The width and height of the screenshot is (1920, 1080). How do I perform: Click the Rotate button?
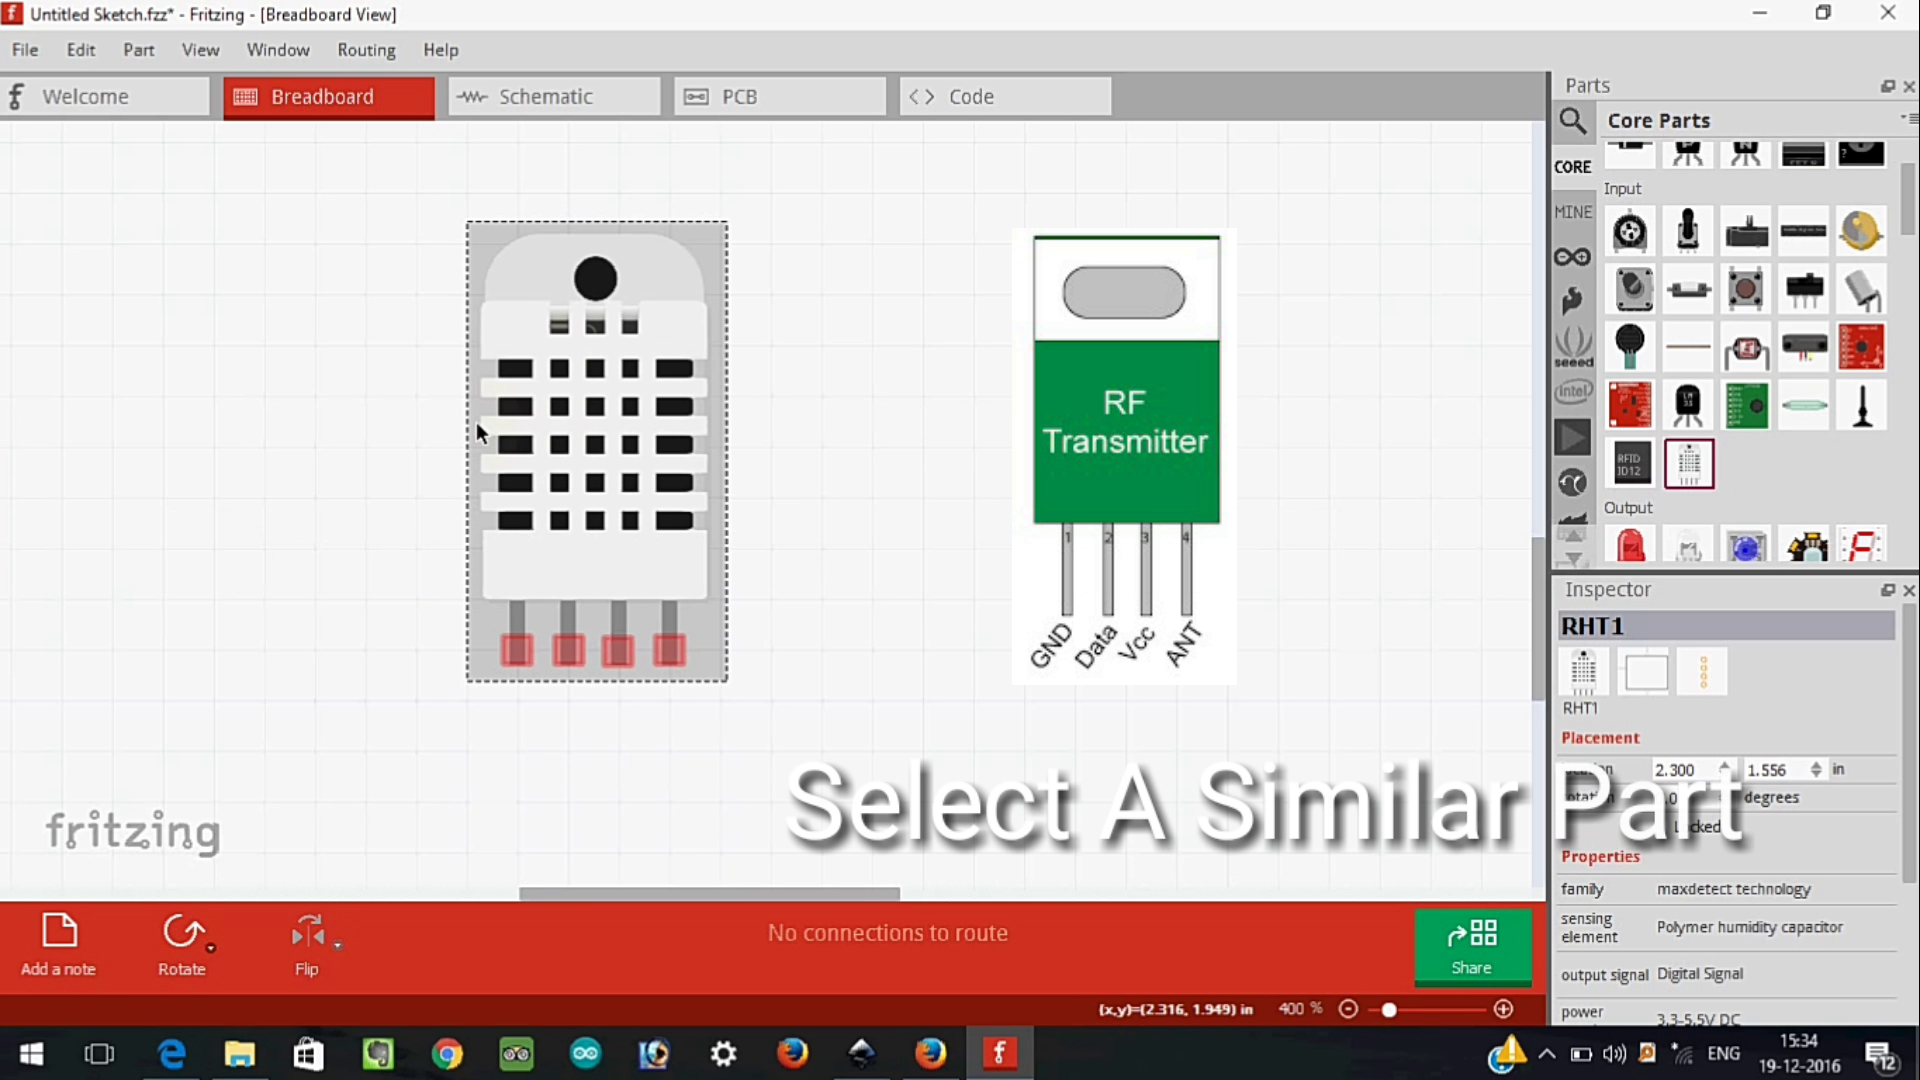(x=182, y=945)
